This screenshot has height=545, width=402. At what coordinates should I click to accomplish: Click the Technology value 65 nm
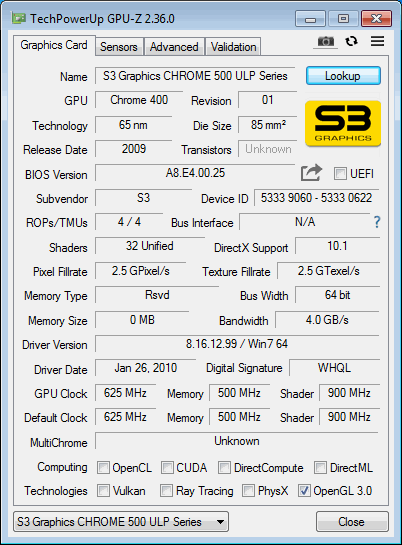(x=133, y=124)
